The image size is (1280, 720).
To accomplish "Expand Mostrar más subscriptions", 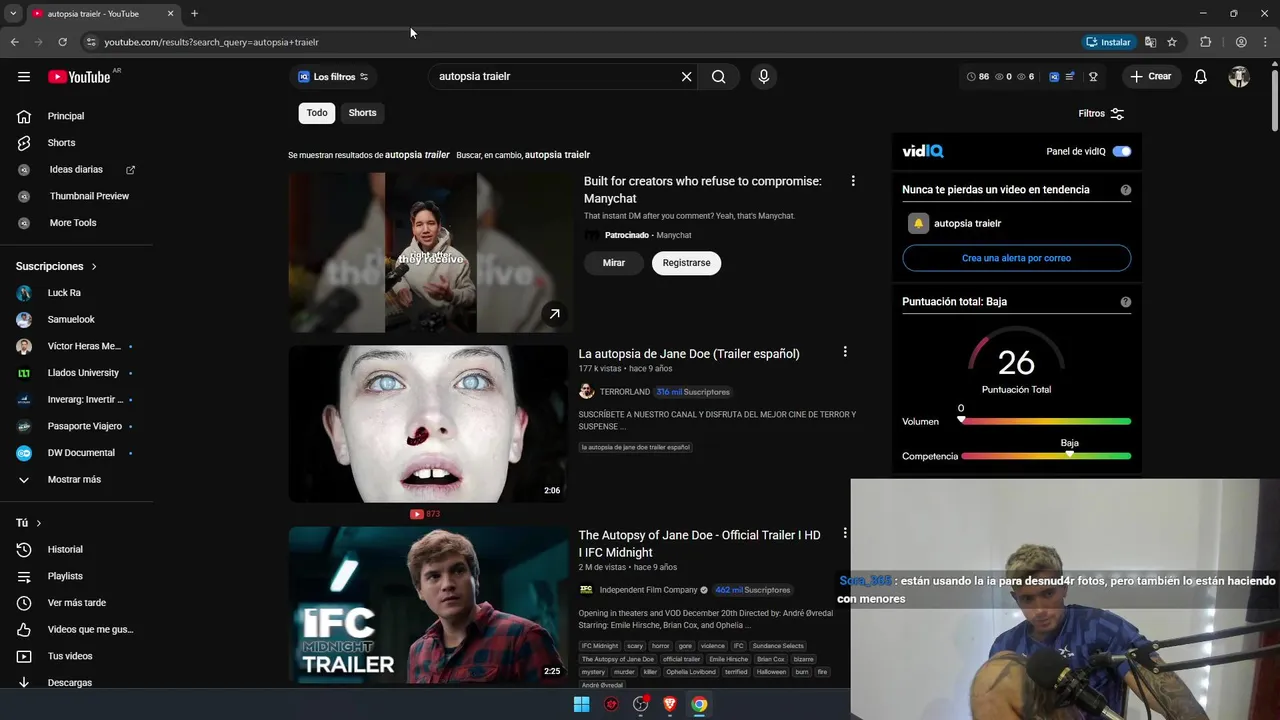I will [76, 480].
